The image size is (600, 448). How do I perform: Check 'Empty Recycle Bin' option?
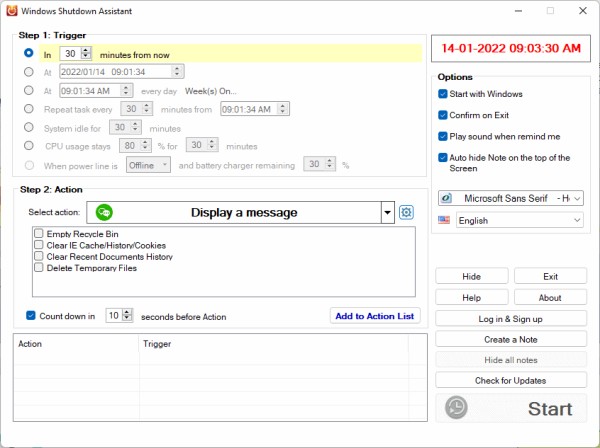coord(39,233)
